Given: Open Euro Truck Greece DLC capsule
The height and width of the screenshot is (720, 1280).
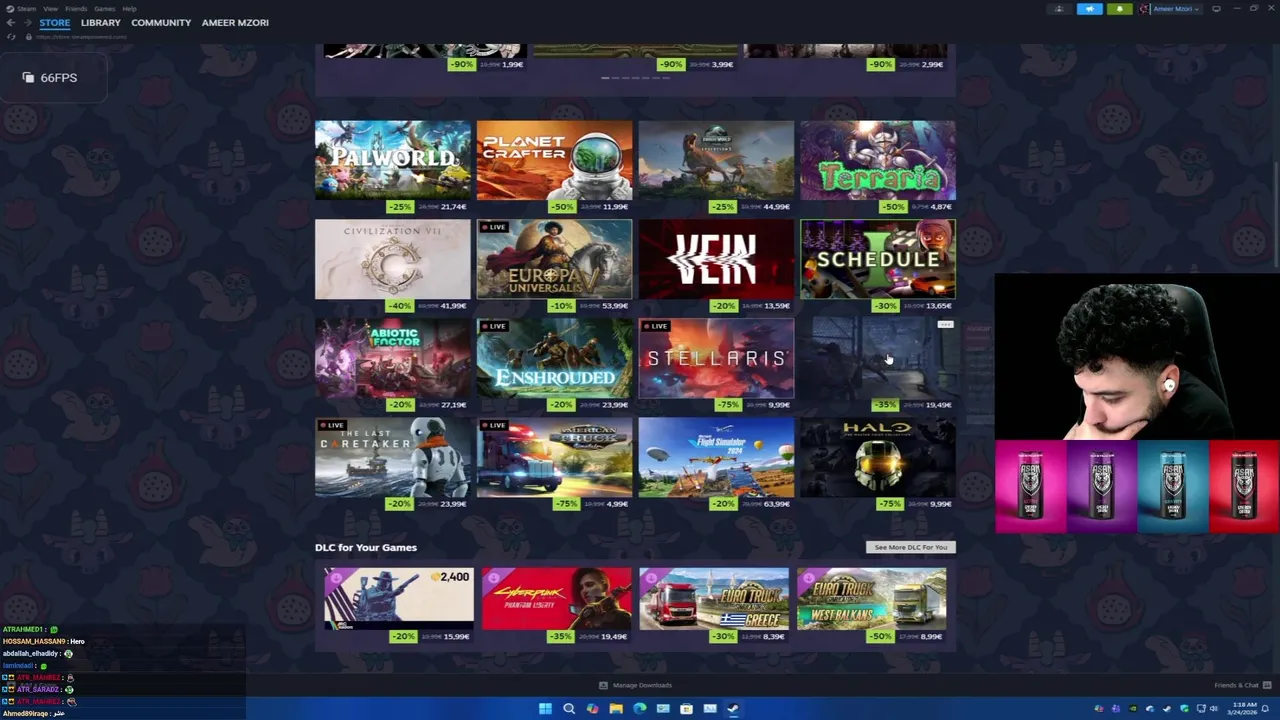Looking at the screenshot, I should [714, 599].
